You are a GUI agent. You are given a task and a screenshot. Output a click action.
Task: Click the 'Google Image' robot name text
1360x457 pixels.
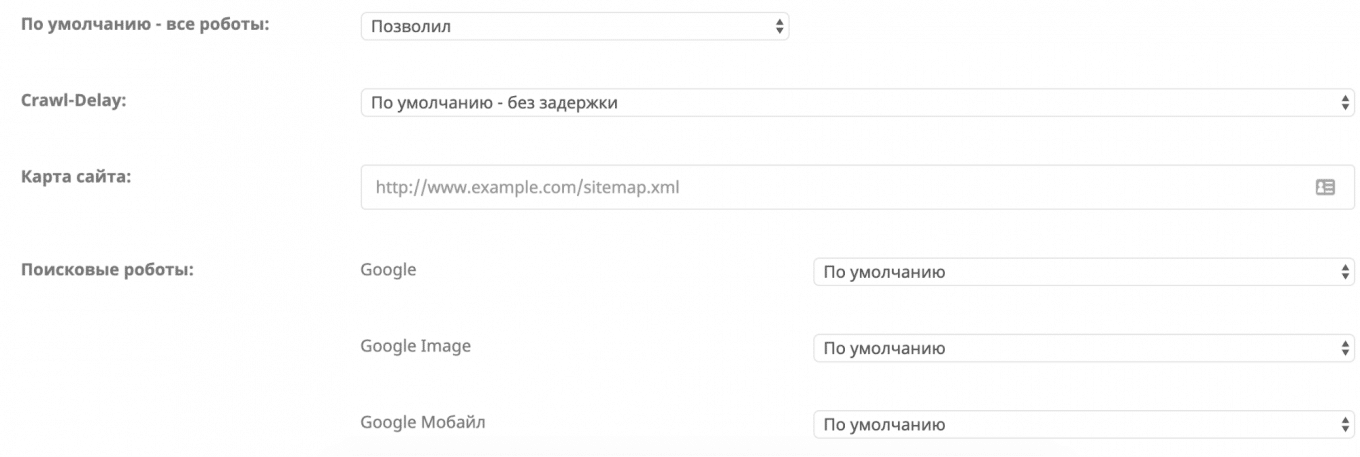415,346
